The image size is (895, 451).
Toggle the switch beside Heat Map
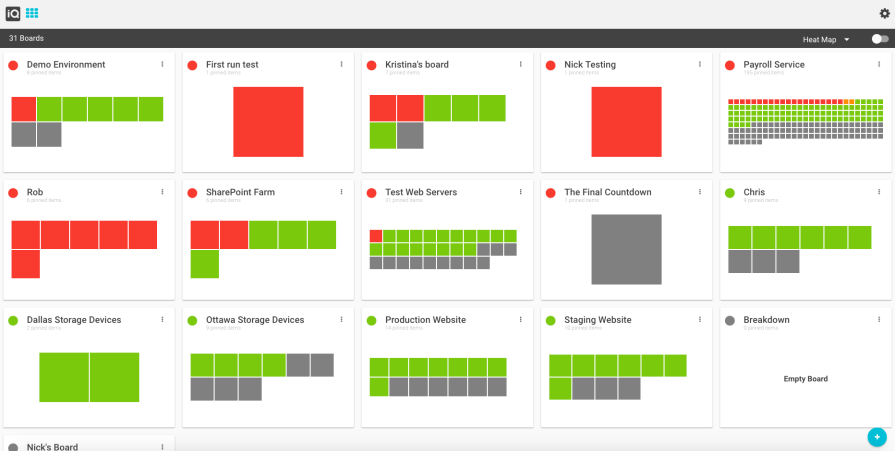880,39
